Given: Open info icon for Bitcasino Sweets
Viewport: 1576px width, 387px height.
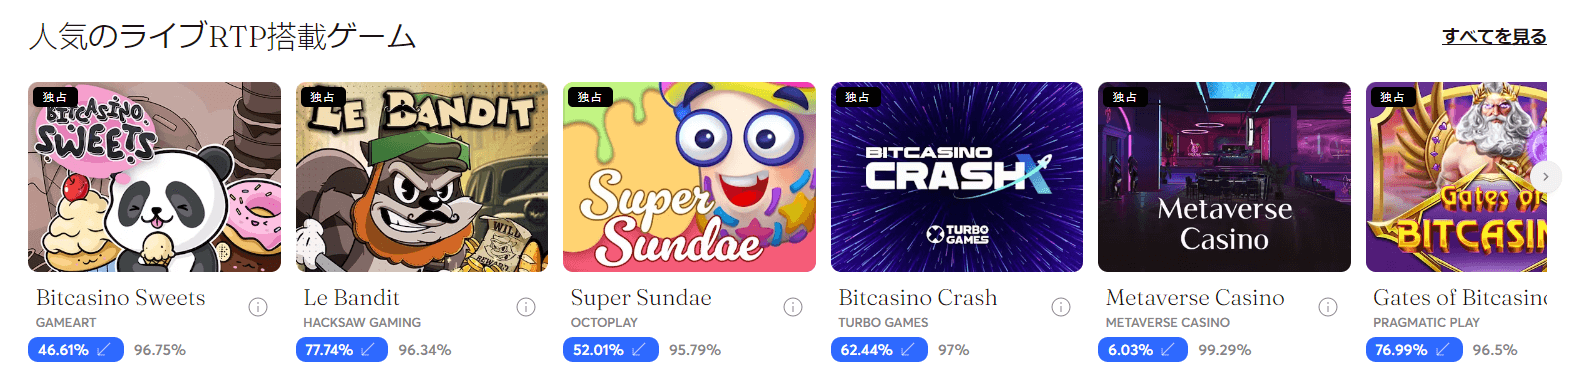Looking at the screenshot, I should [x=258, y=307].
